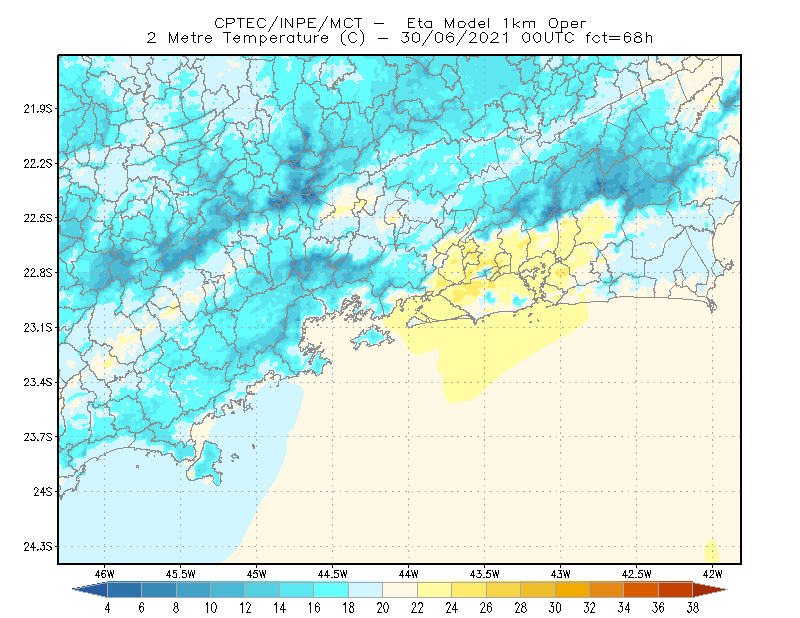Click the colorbar swatch between 30 and 32

[572, 590]
